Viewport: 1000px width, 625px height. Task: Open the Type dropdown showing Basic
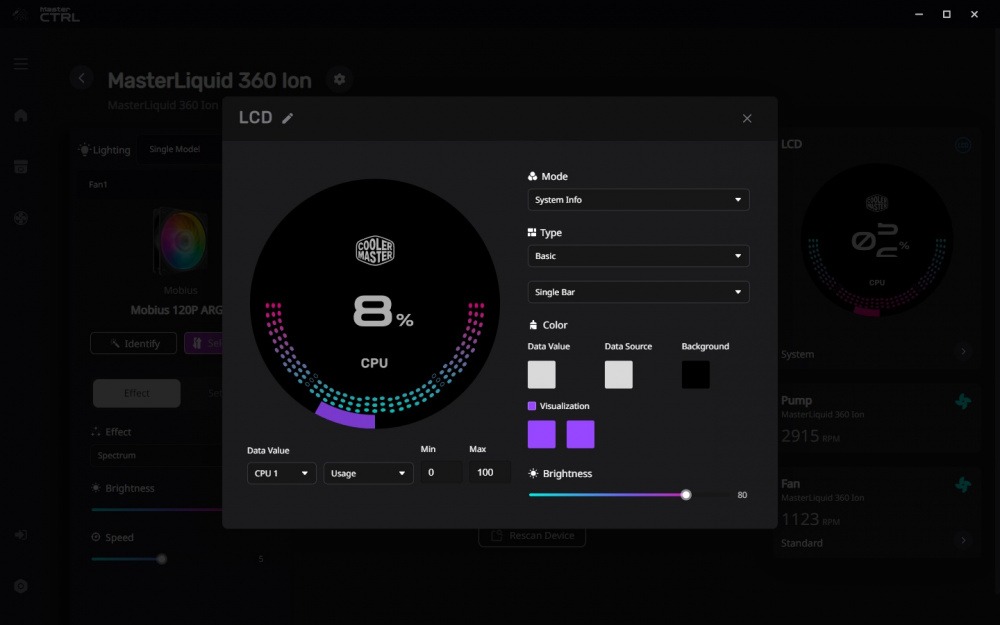[x=638, y=256]
